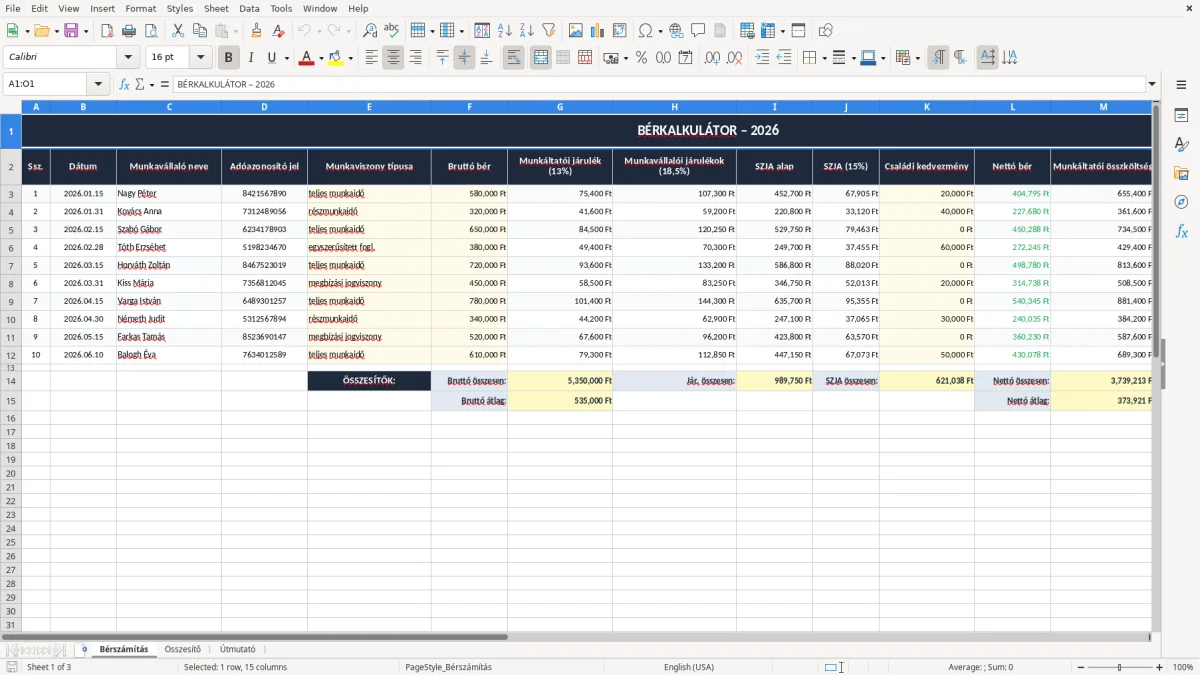This screenshot has height=675, width=1200.
Task: Toggle Bold formatting
Action: (228, 58)
